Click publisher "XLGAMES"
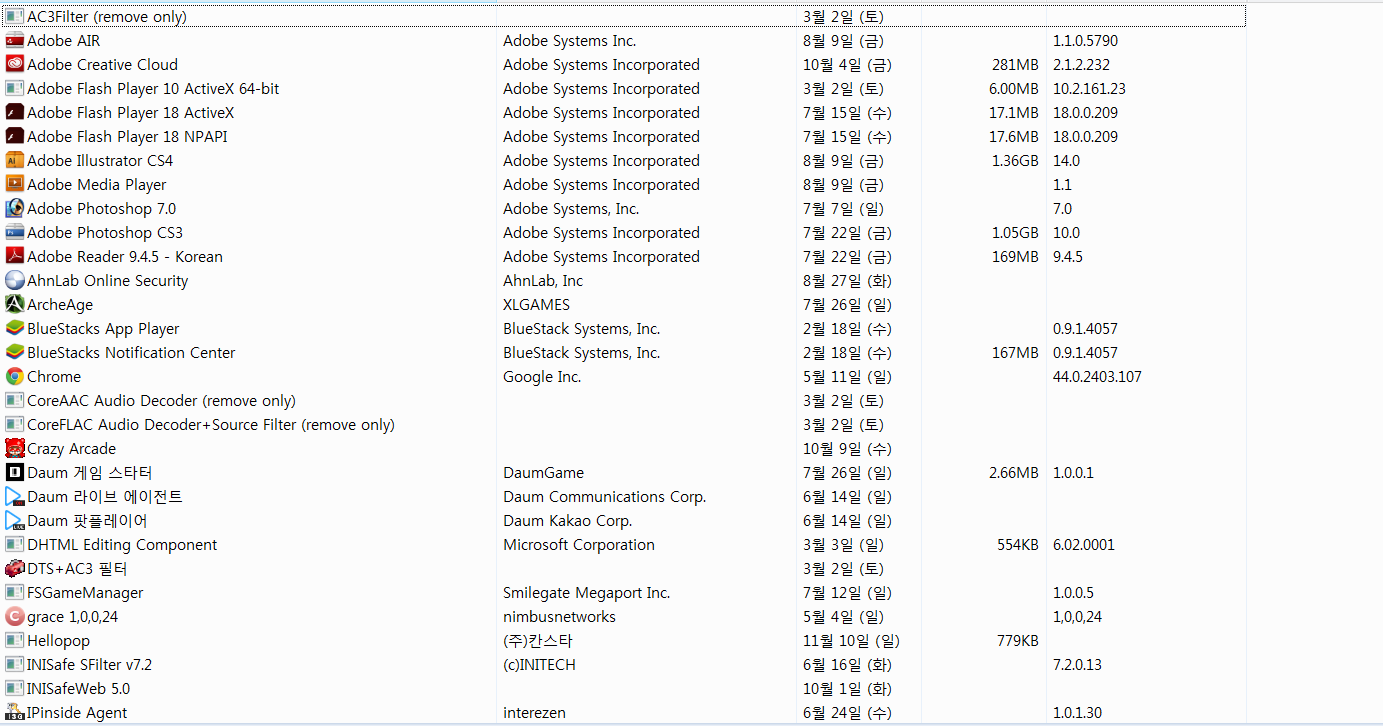 click(x=536, y=305)
